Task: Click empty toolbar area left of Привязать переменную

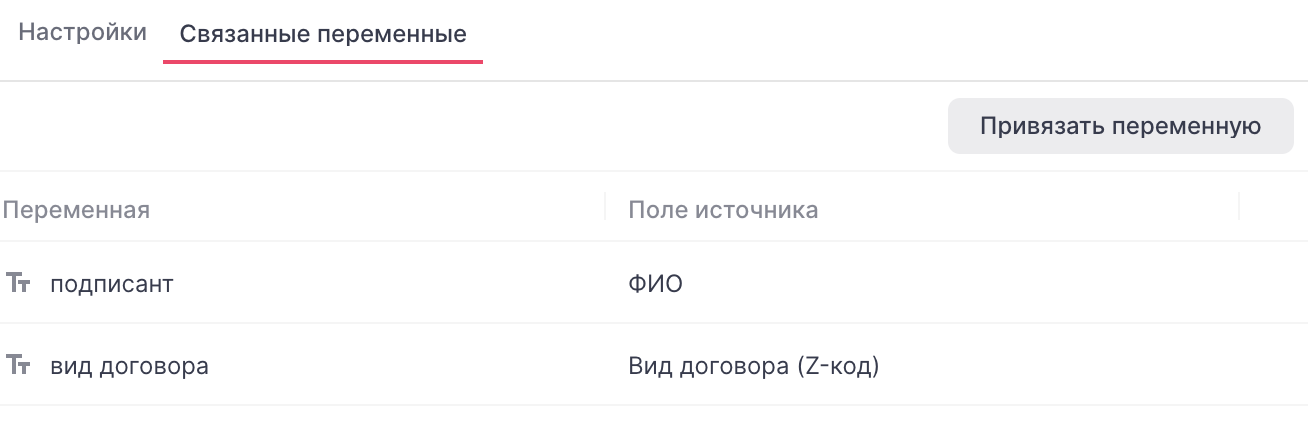Action: coord(470,126)
